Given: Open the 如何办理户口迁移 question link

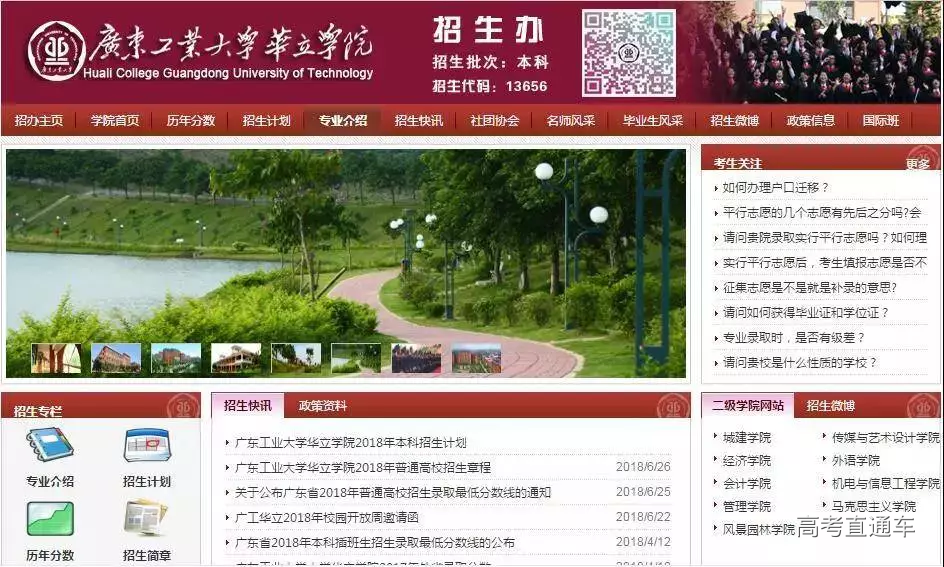Looking at the screenshot, I should [776, 187].
